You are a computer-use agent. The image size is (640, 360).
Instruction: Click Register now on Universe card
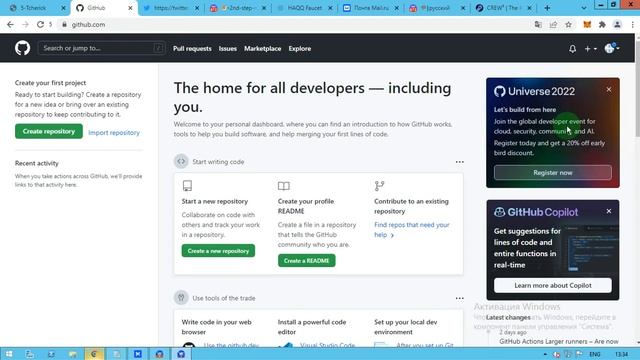click(x=553, y=173)
